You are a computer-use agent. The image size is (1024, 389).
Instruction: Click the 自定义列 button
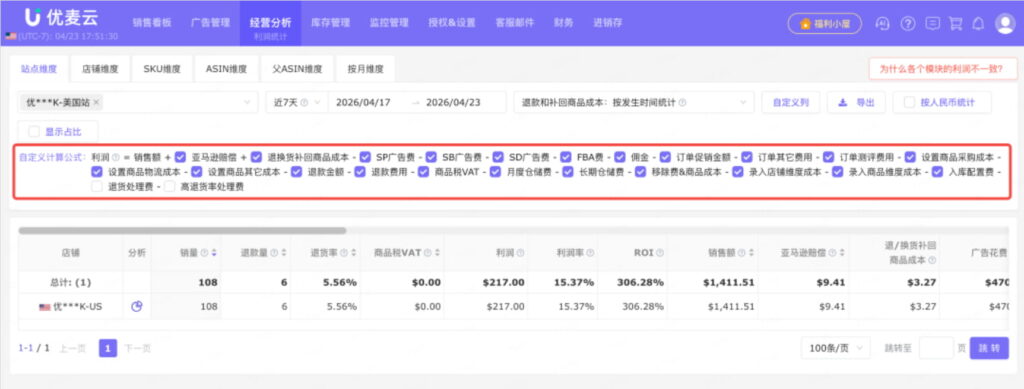791,102
